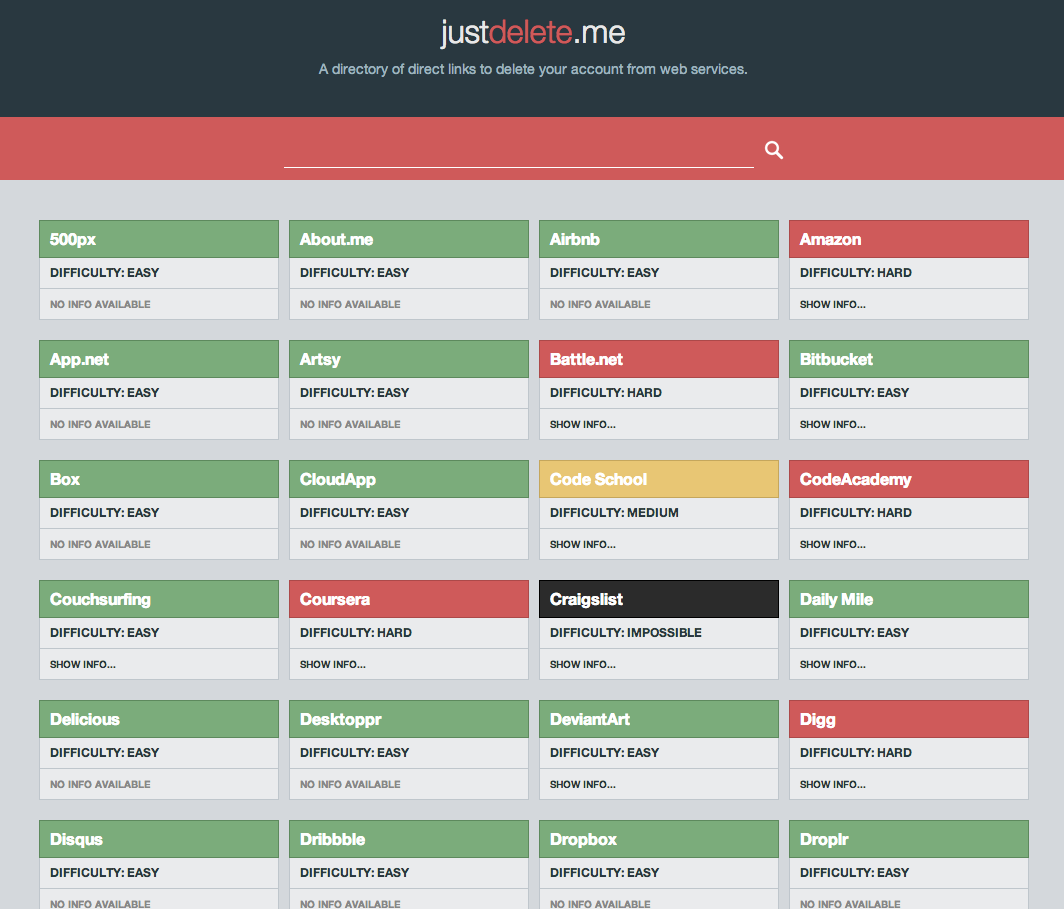Viewport: 1064px width, 909px height.
Task: Show info for Couchsurfing
Action: pos(83,664)
